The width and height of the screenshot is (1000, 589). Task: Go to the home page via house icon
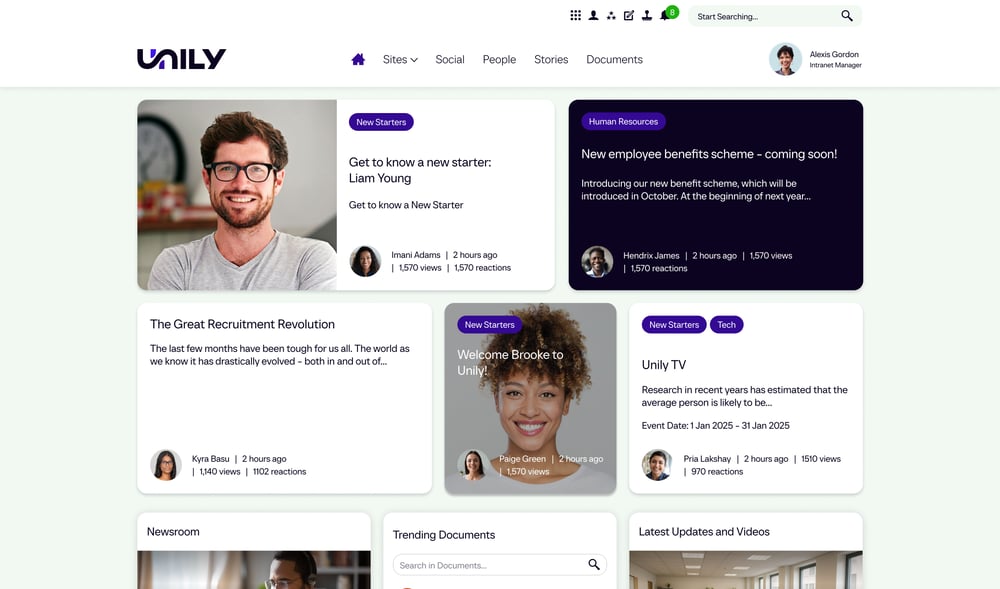point(358,59)
